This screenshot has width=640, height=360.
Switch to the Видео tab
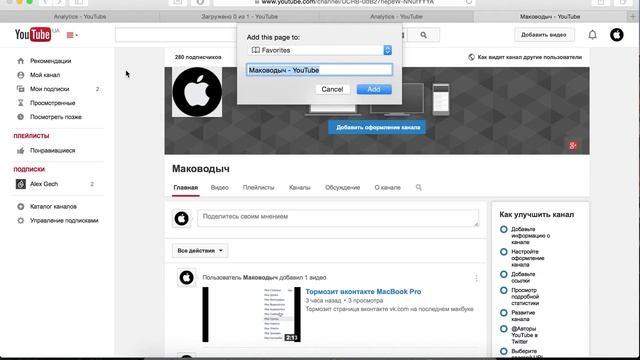click(x=220, y=188)
